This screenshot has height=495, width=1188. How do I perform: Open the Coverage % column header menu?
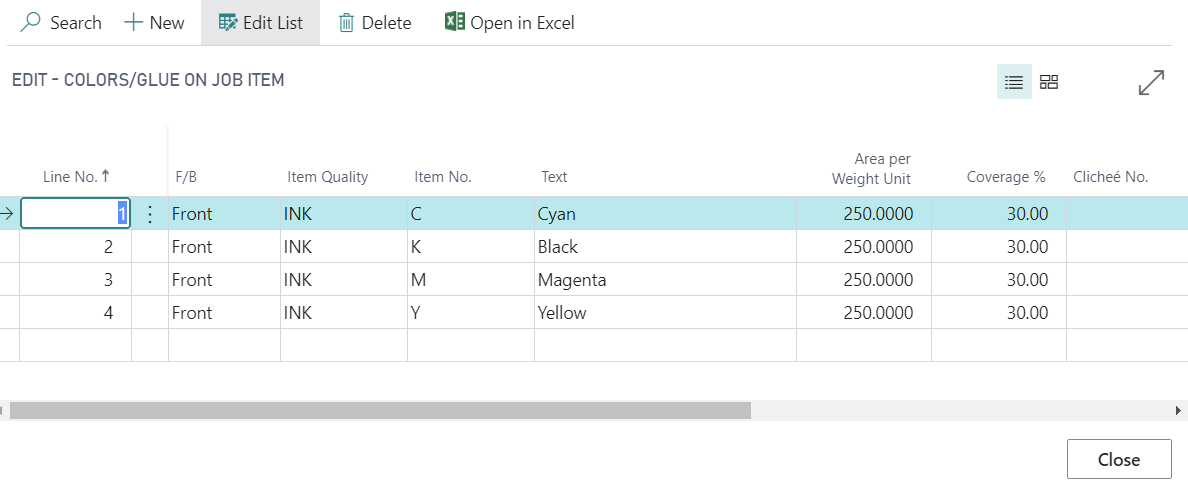click(x=1006, y=177)
